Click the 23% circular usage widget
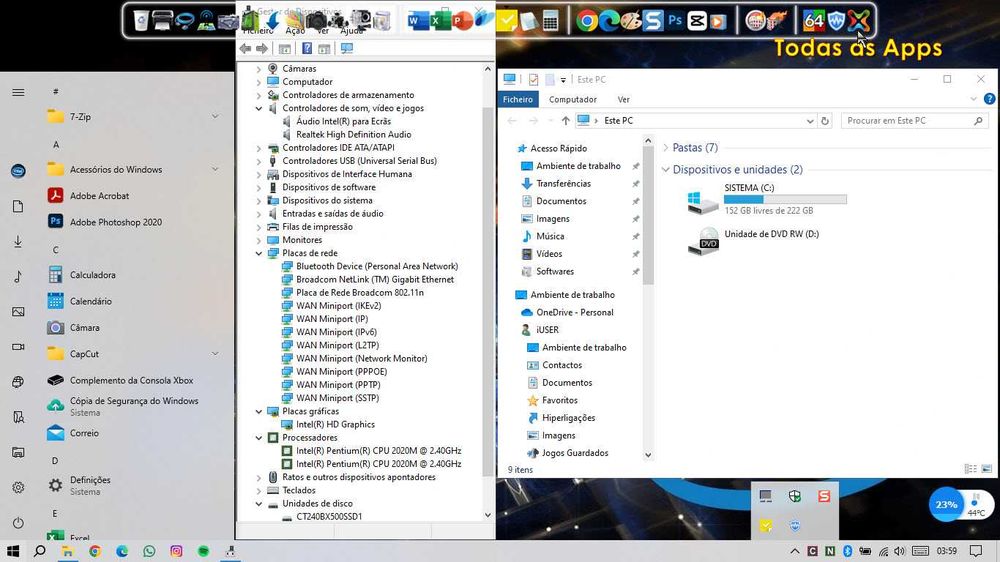This screenshot has height=562, width=1000. (946, 505)
